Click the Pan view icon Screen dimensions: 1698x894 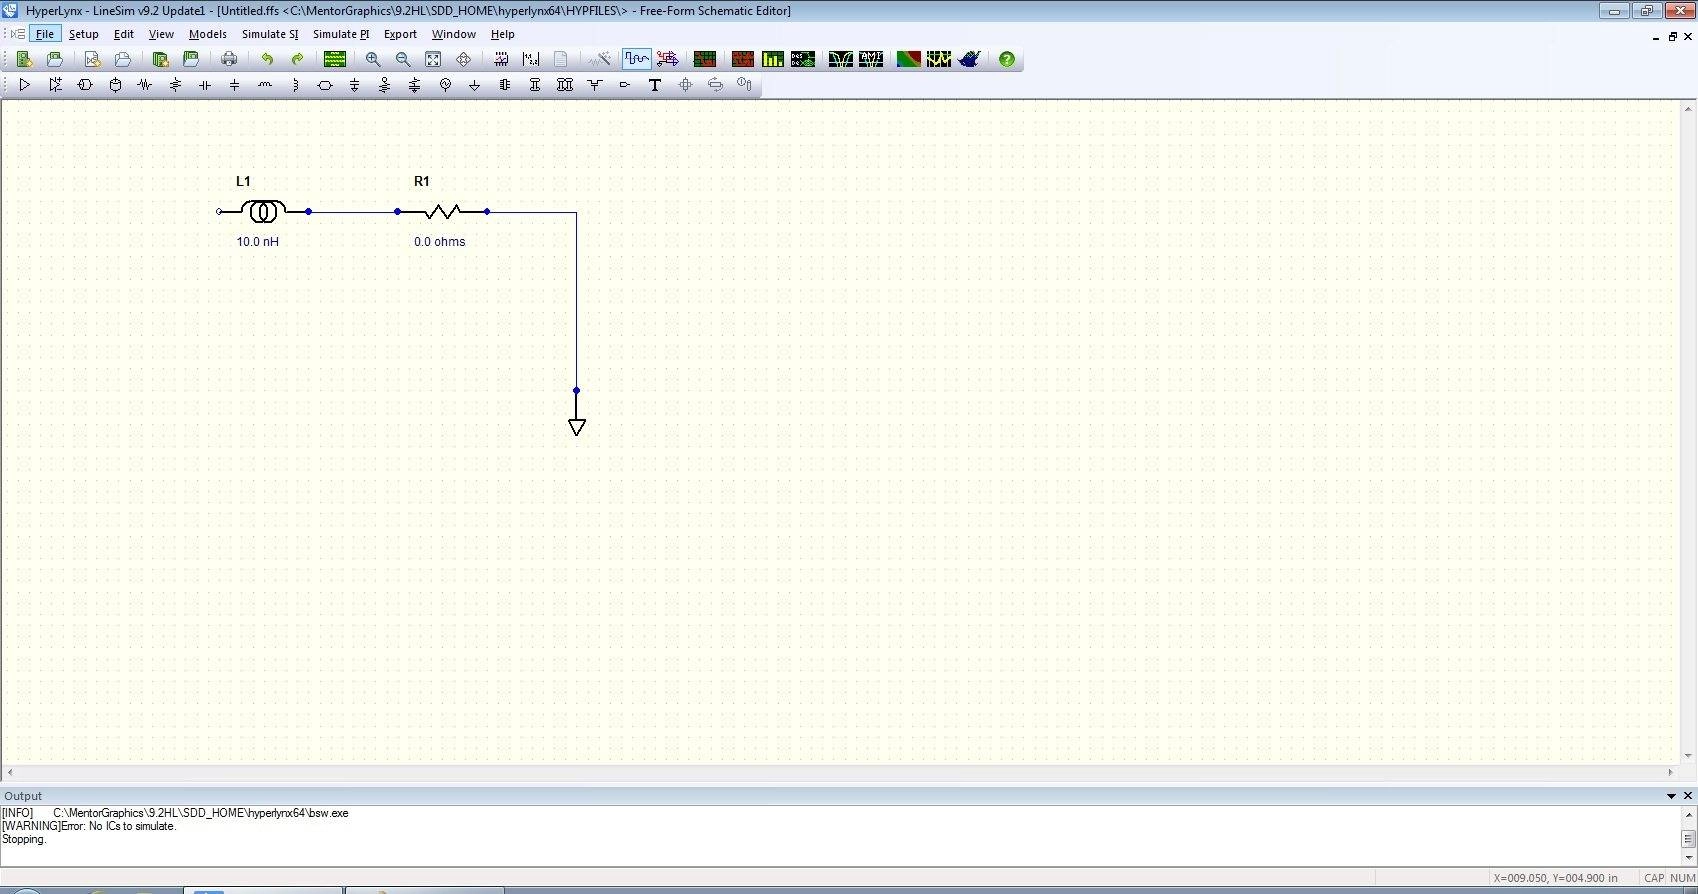coord(463,59)
